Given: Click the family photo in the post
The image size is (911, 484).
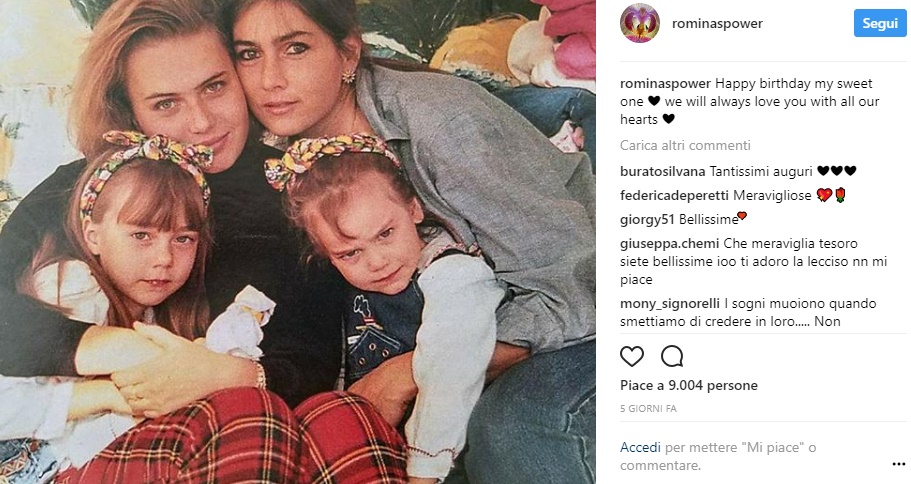Looking at the screenshot, I should (297, 242).
